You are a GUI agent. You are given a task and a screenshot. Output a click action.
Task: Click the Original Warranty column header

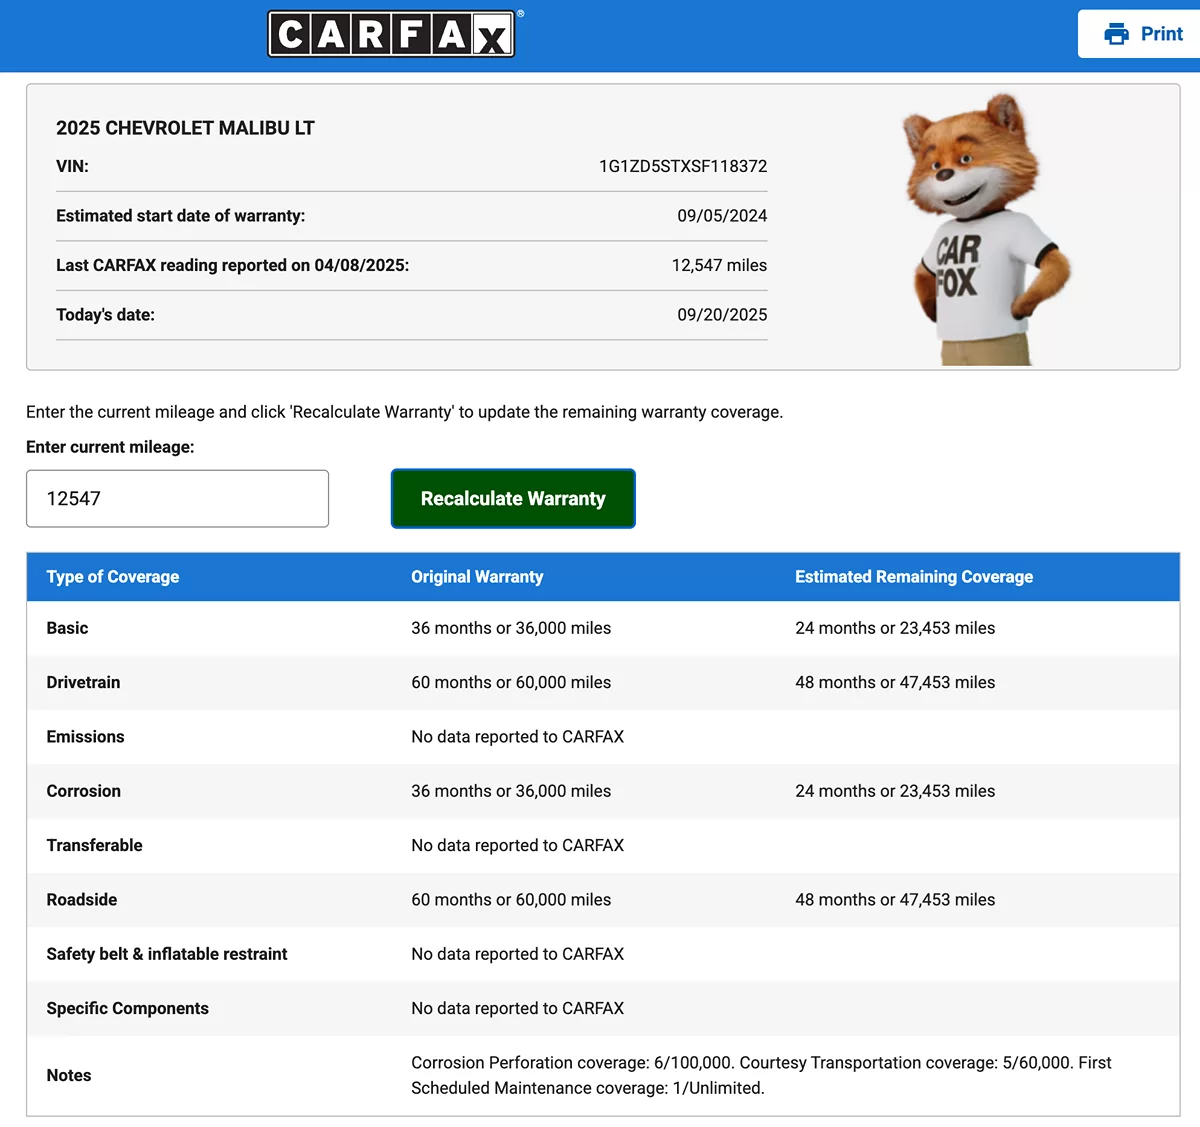477,577
